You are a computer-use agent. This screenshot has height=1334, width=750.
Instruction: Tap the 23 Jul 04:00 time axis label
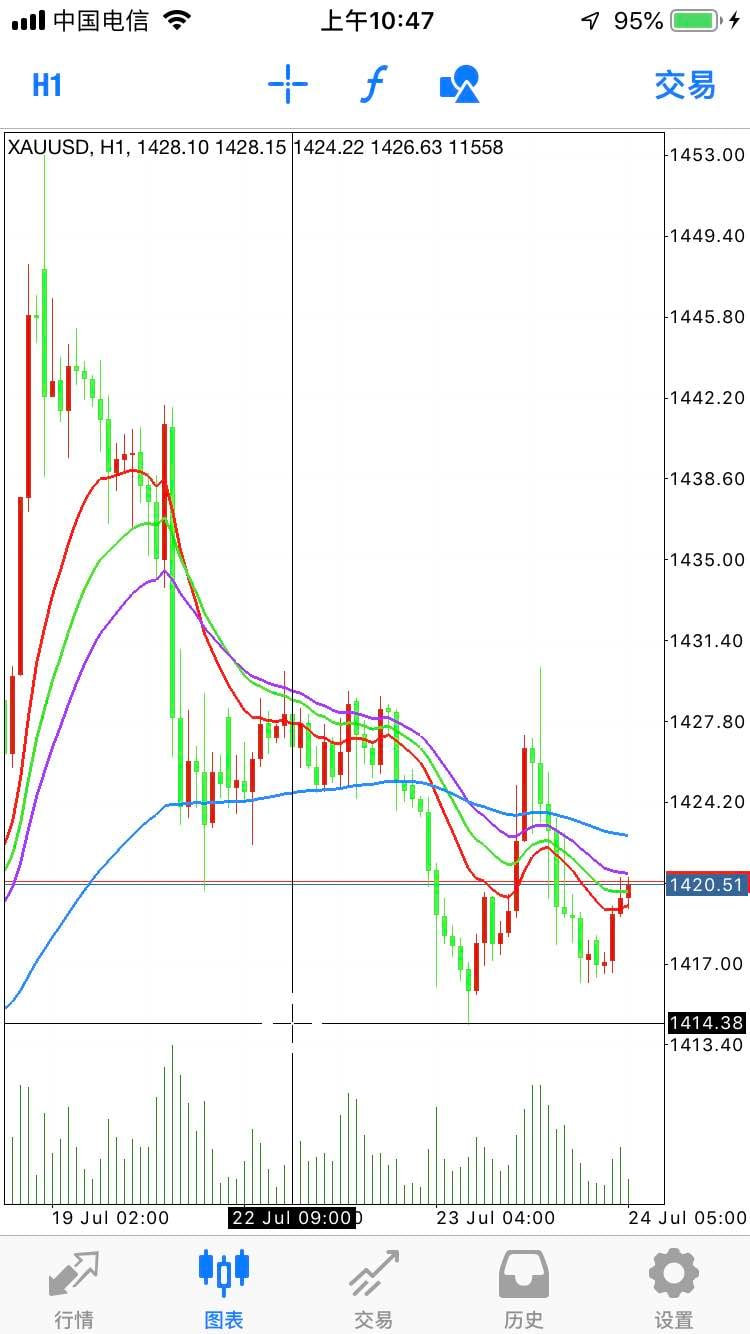(495, 1218)
